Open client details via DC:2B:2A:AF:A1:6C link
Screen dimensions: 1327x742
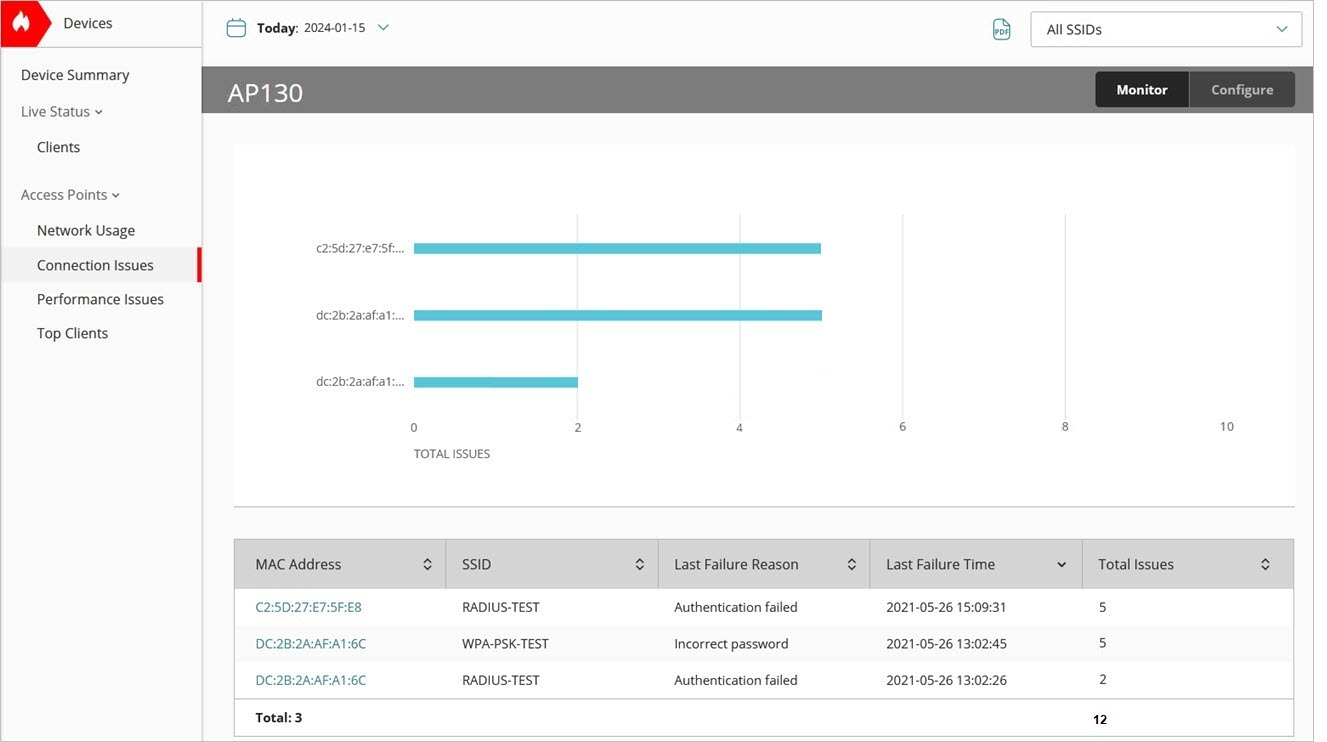[x=310, y=643]
